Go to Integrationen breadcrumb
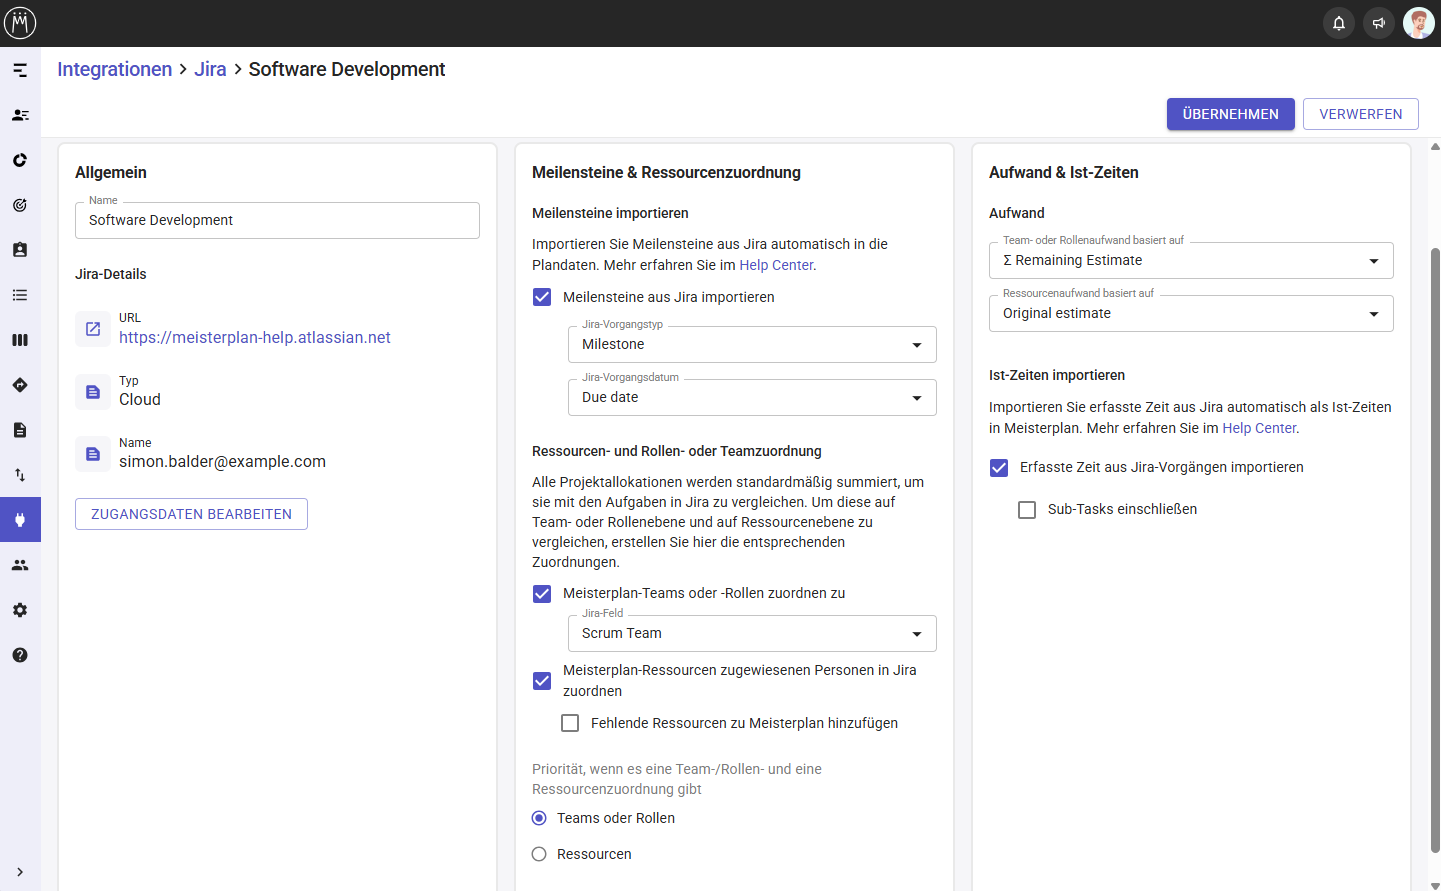Screen dimensions: 1441x891 [x=114, y=69]
